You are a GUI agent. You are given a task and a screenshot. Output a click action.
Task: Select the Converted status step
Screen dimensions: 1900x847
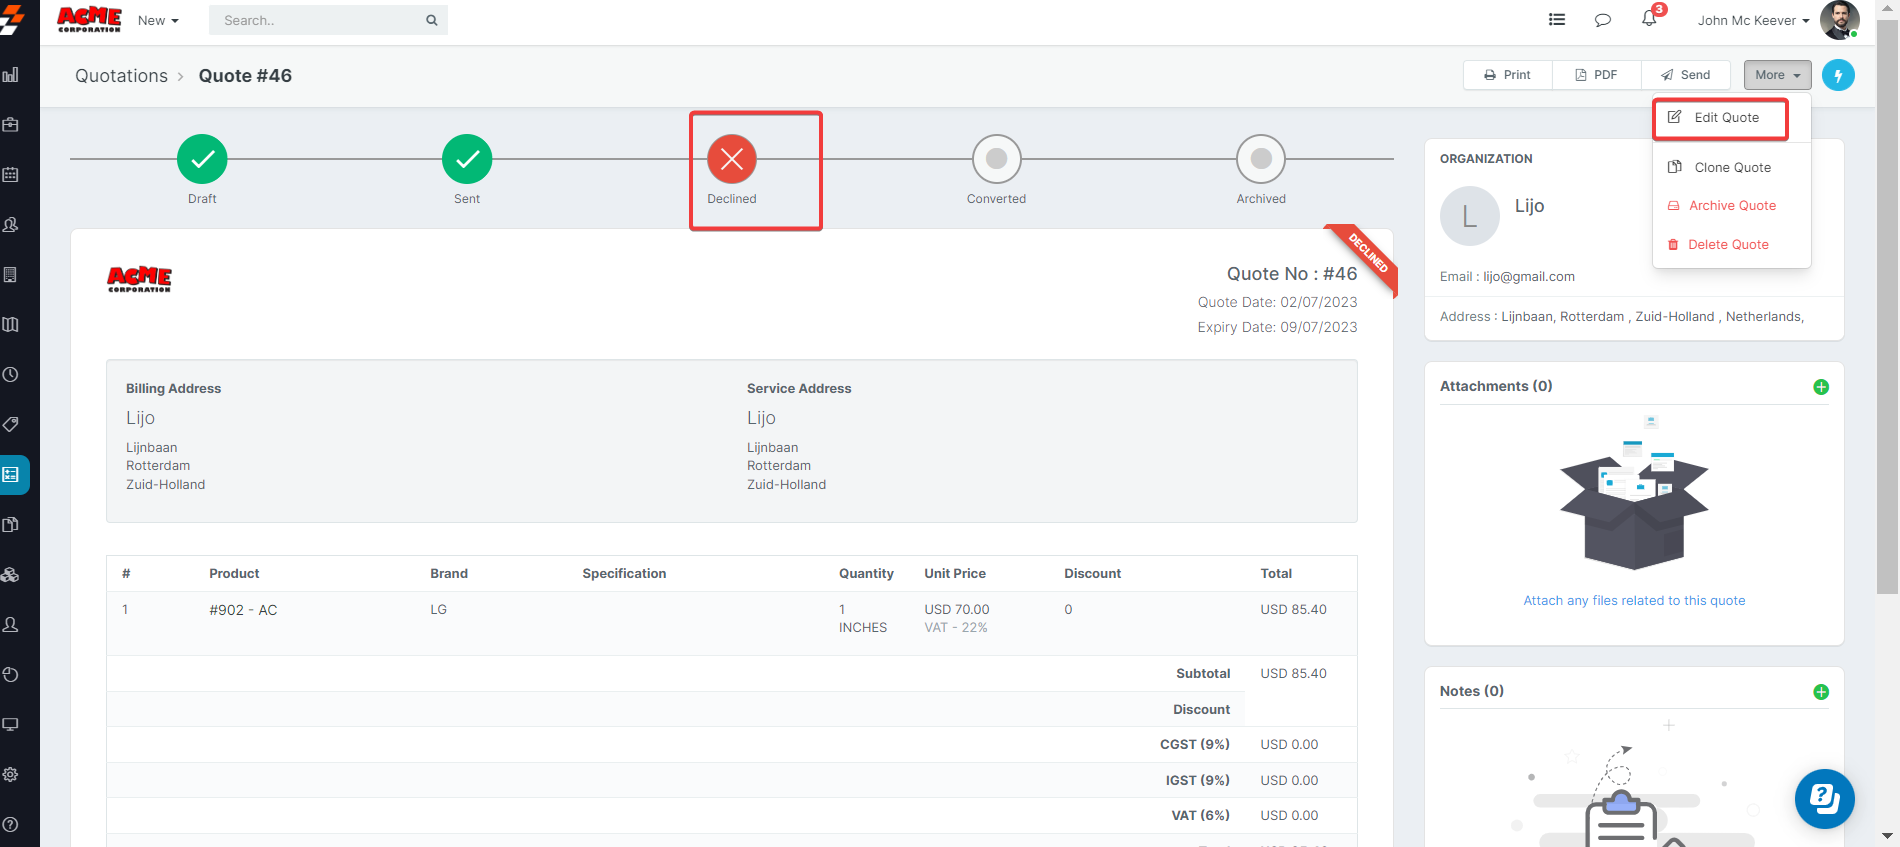(x=996, y=159)
